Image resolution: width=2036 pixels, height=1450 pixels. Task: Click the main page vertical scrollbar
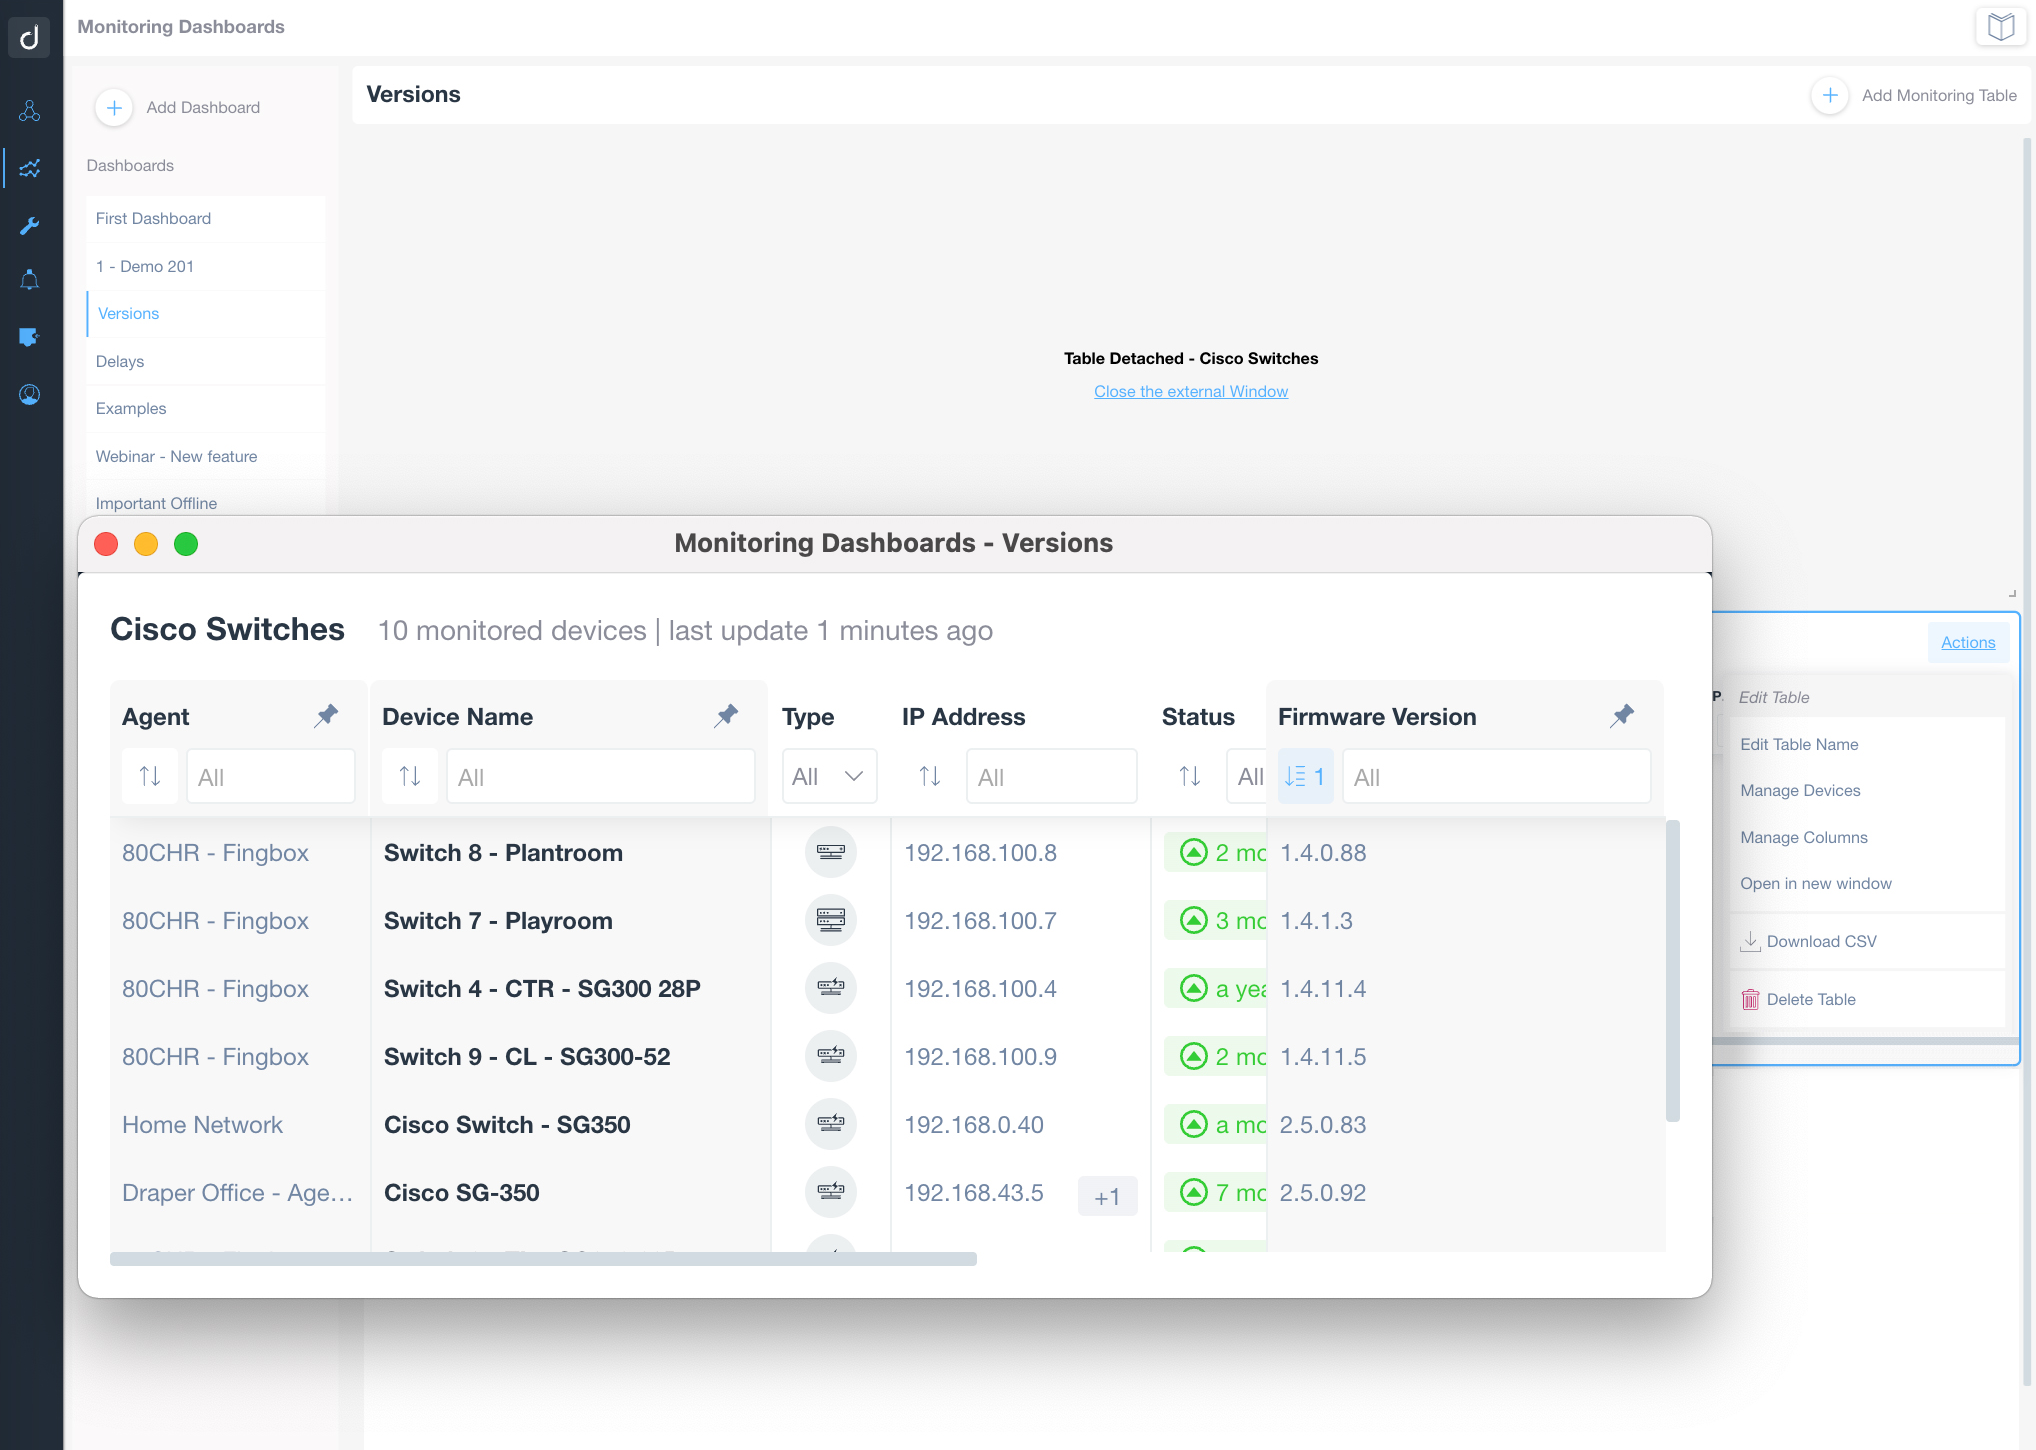coord(2027,760)
